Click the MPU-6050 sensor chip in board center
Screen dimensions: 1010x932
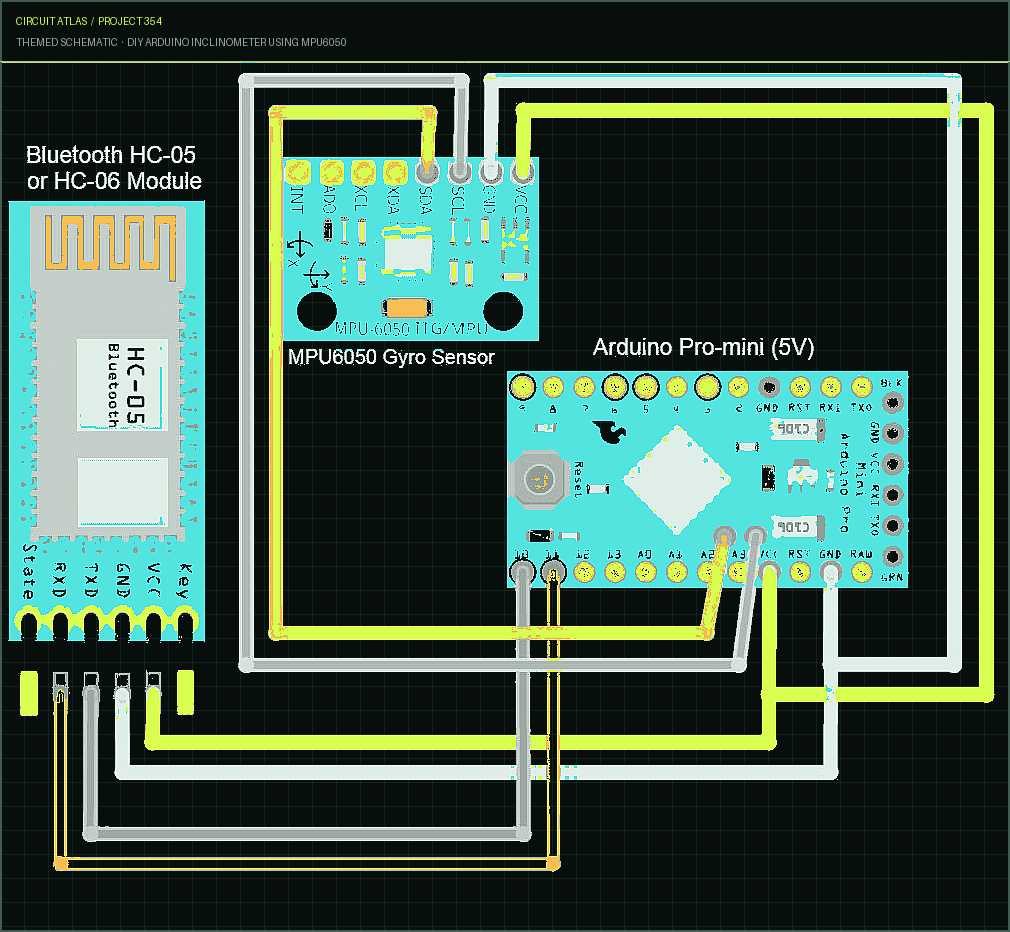(407, 251)
